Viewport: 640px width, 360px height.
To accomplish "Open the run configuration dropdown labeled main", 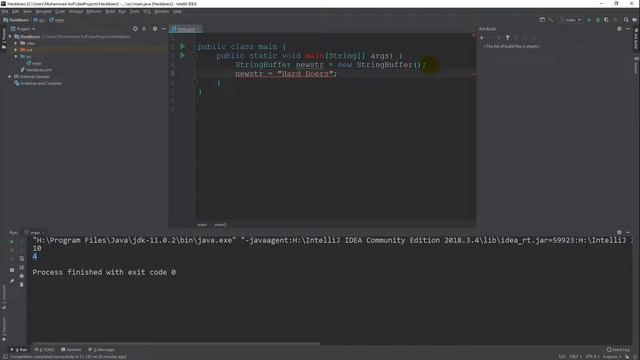I will tap(571, 20).
